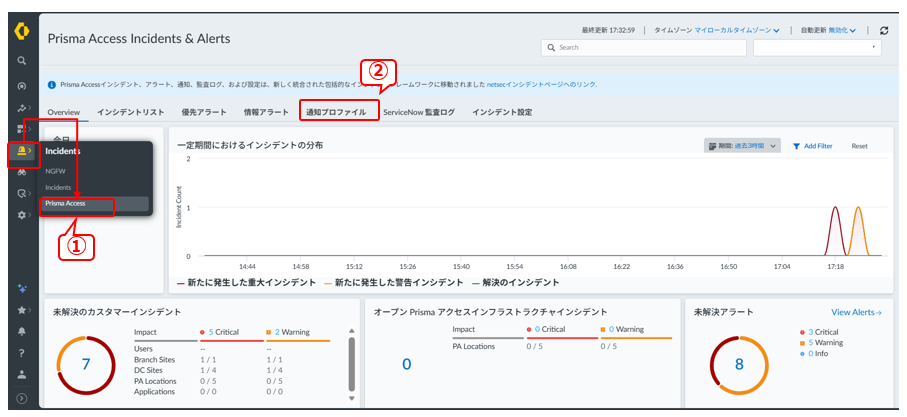The height and width of the screenshot is (417, 907).
Task: Click Reset in the chart header
Action: (859, 146)
